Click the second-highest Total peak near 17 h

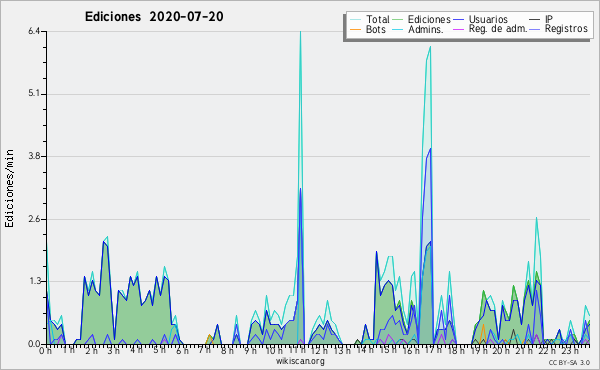point(430,47)
